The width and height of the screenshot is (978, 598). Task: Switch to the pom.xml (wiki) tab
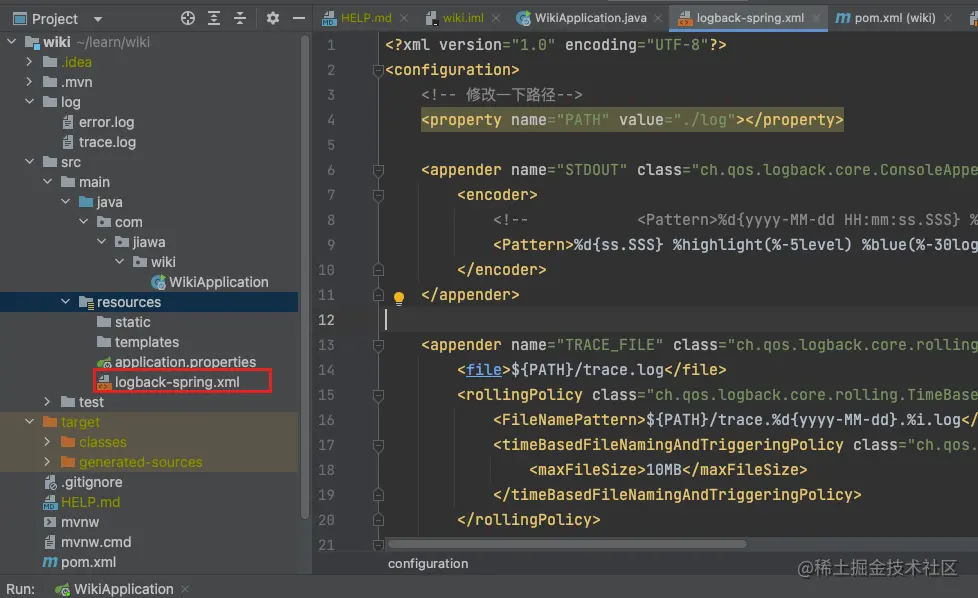[894, 18]
